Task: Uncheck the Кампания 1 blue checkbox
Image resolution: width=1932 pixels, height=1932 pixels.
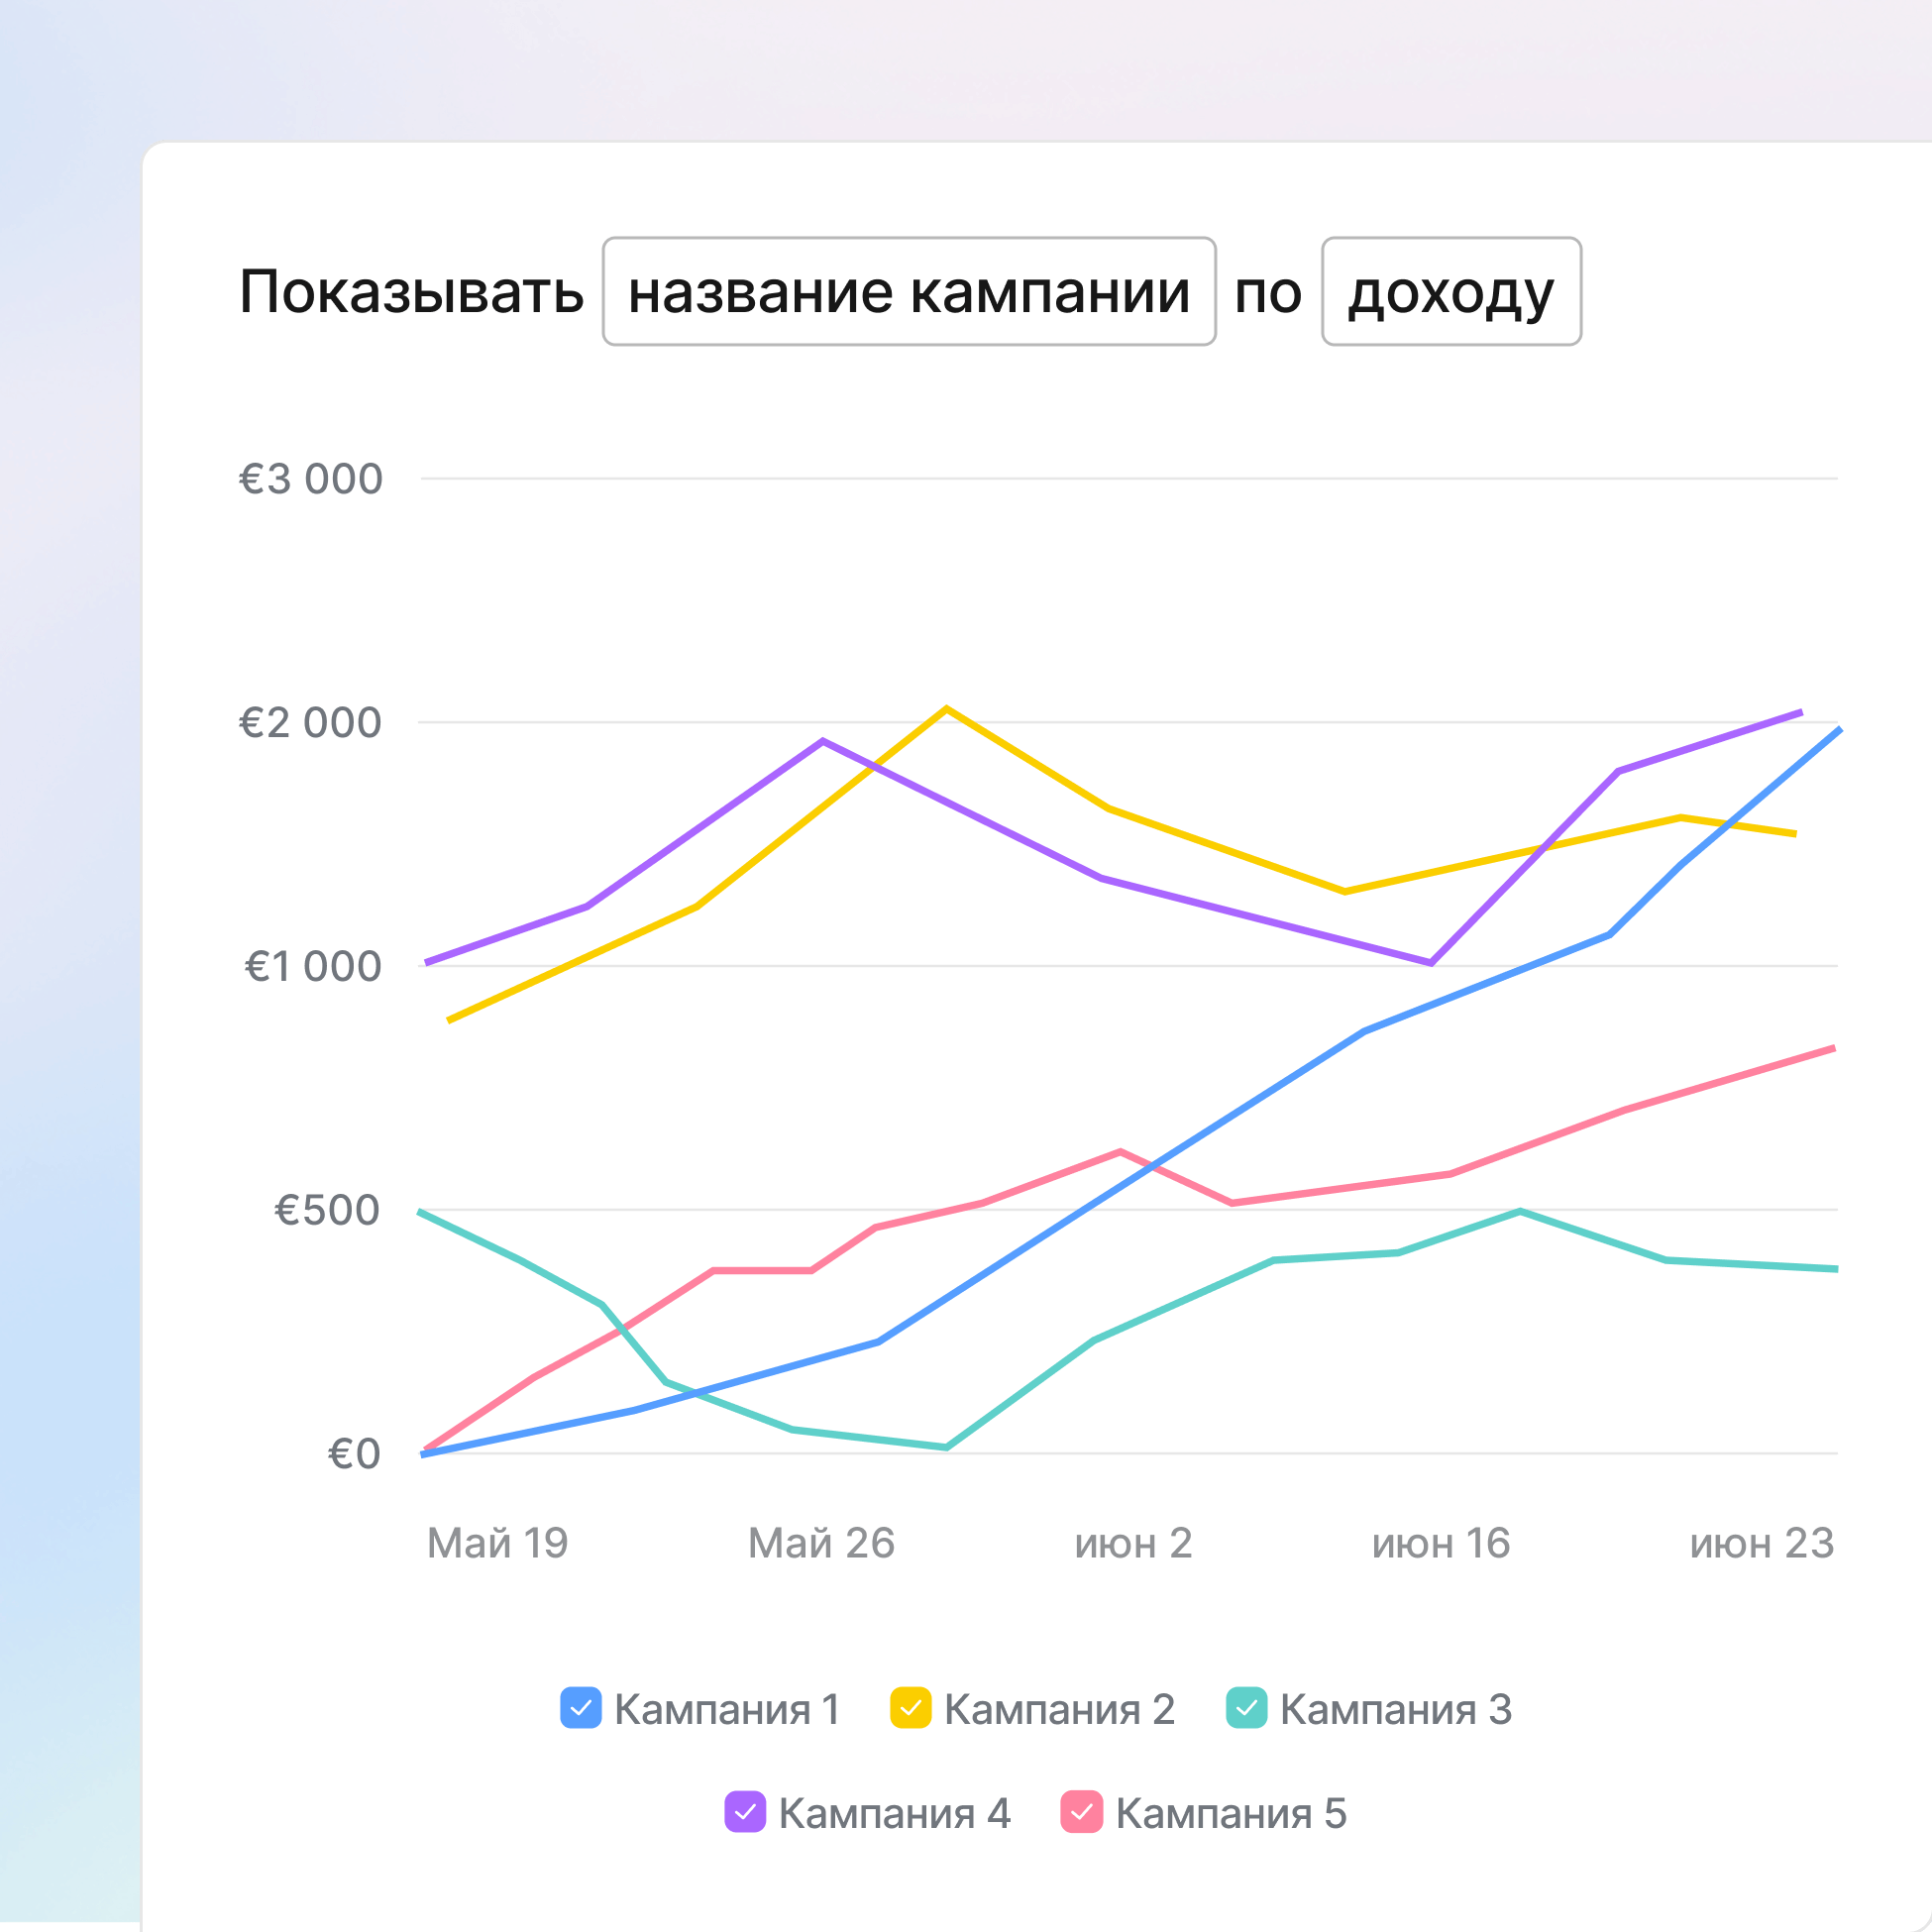Action: coord(581,1708)
